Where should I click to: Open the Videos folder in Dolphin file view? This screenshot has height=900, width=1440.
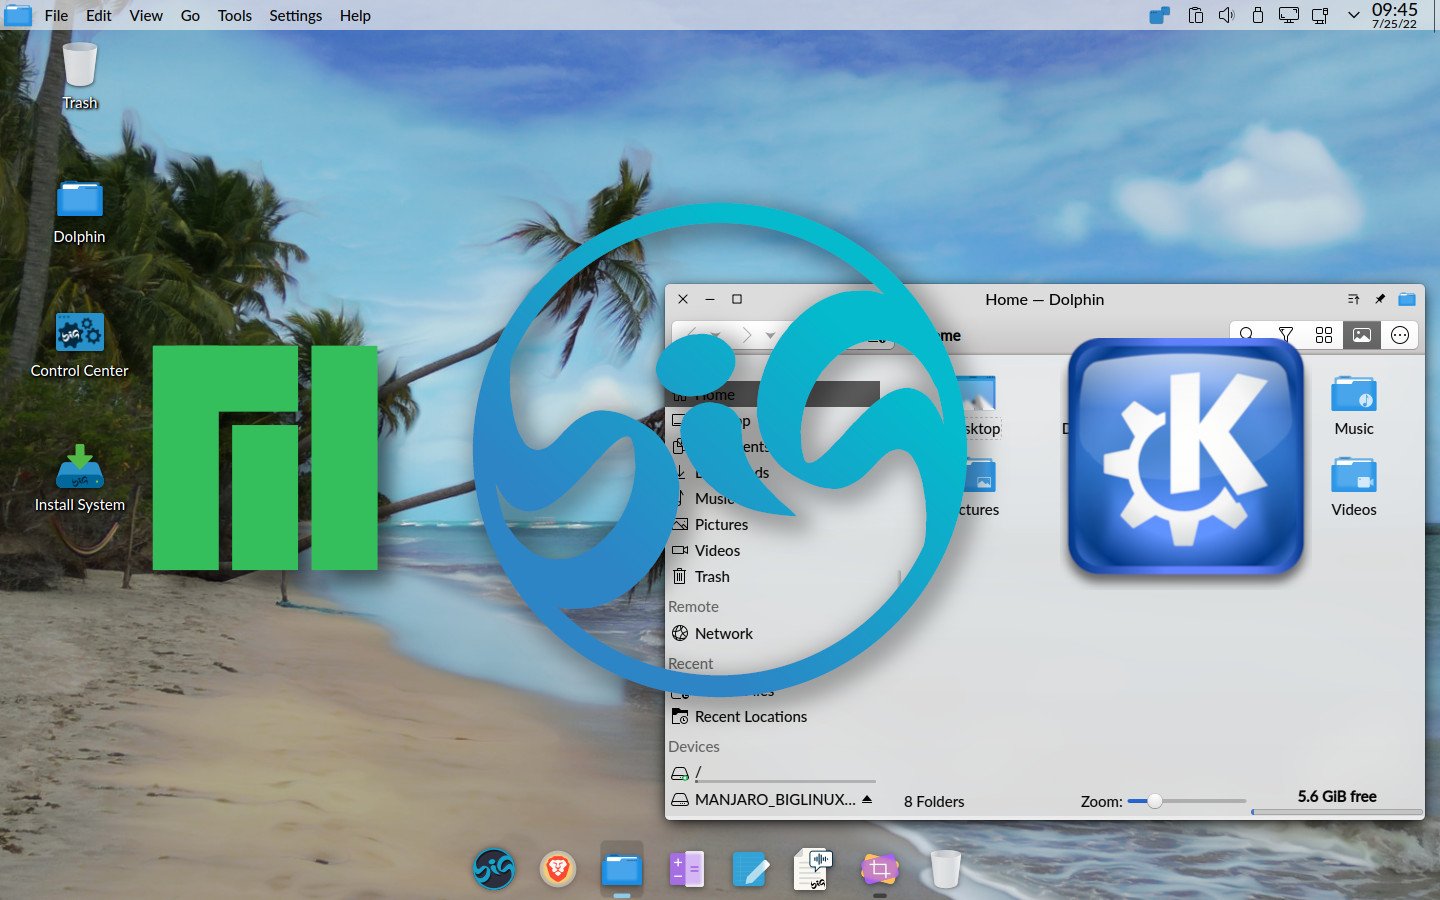[x=1354, y=487]
